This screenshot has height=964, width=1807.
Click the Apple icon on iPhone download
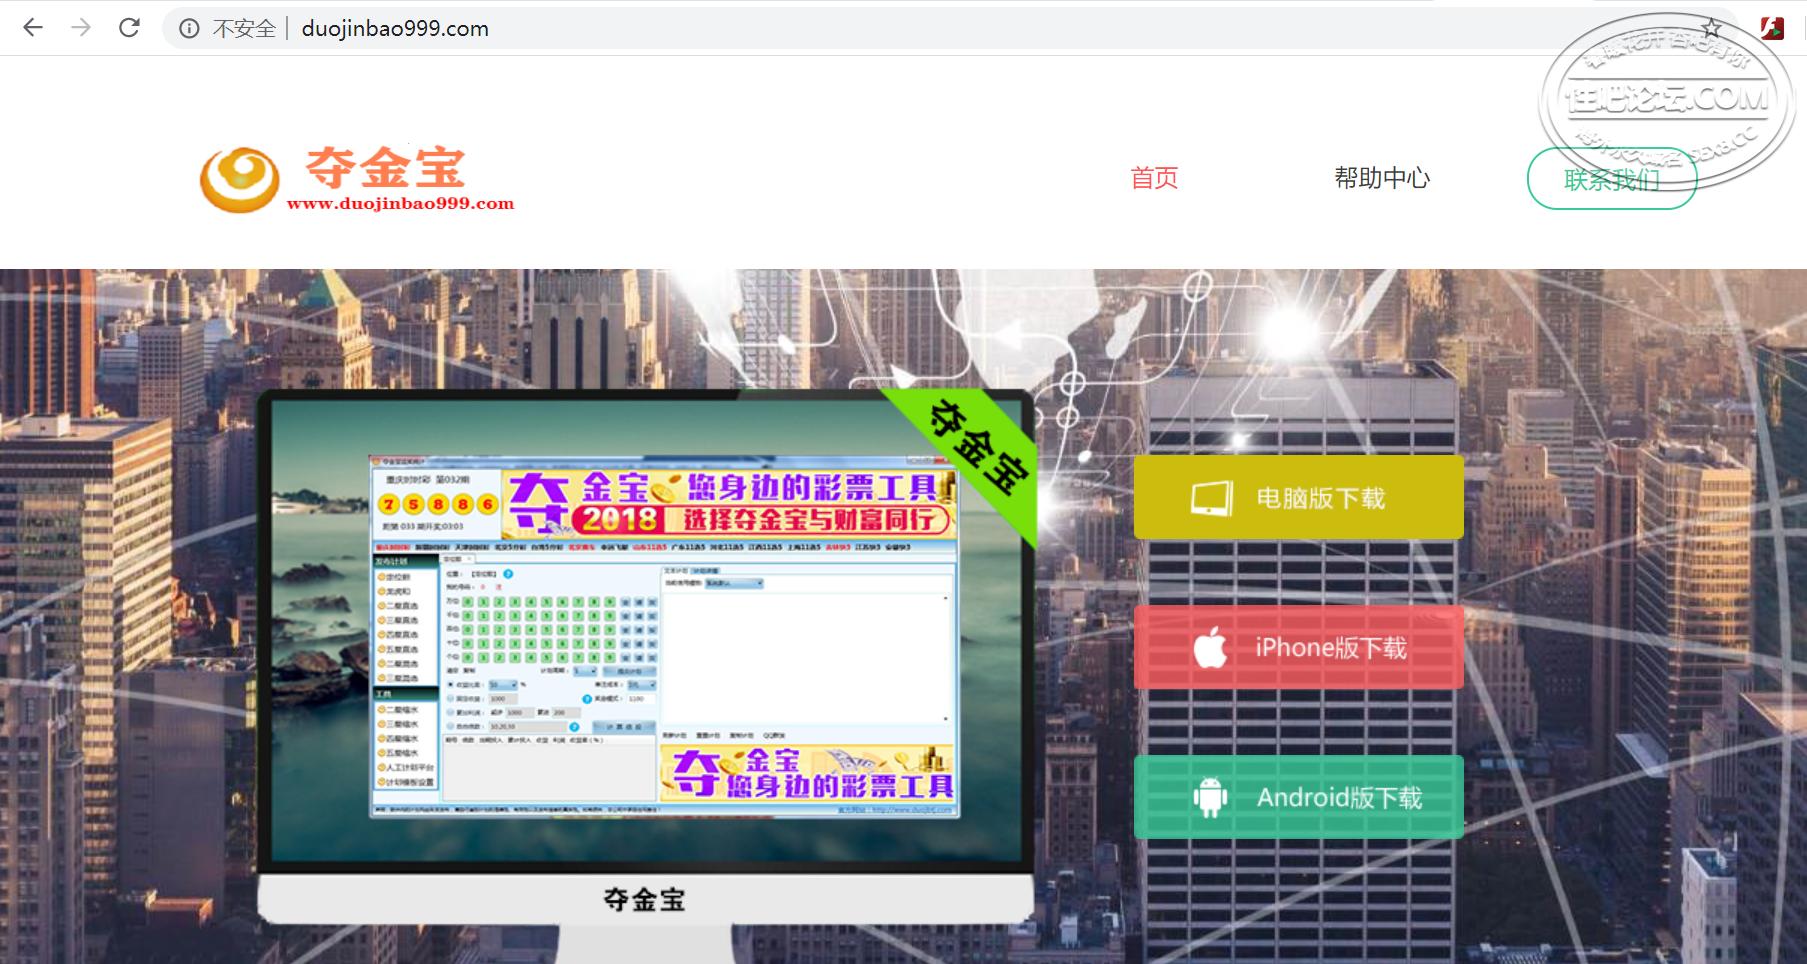1210,648
